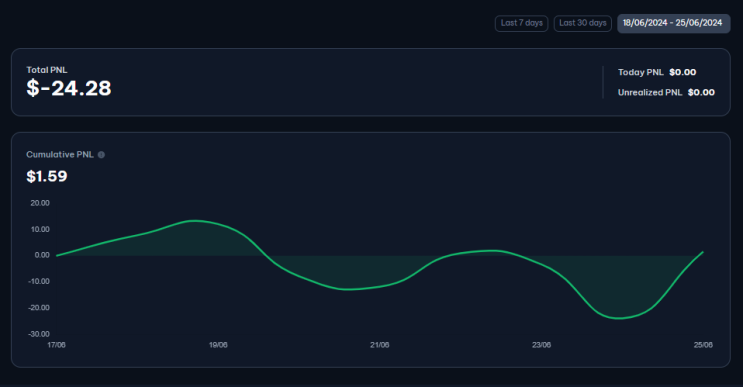Click the Total PNL label
Screen dimensions: 743x387
pyautogui.click(x=47, y=70)
